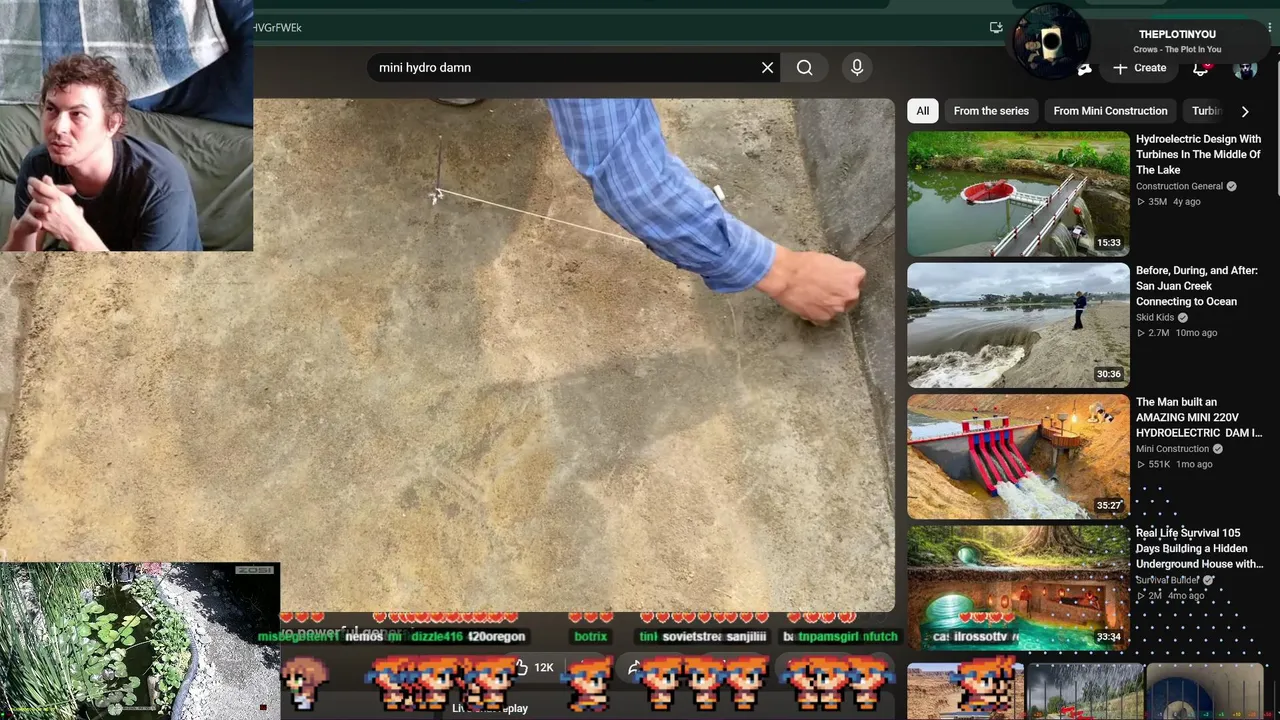Click the '420oregon' username in chat overlay
This screenshot has width=1280, height=720.
(496, 636)
